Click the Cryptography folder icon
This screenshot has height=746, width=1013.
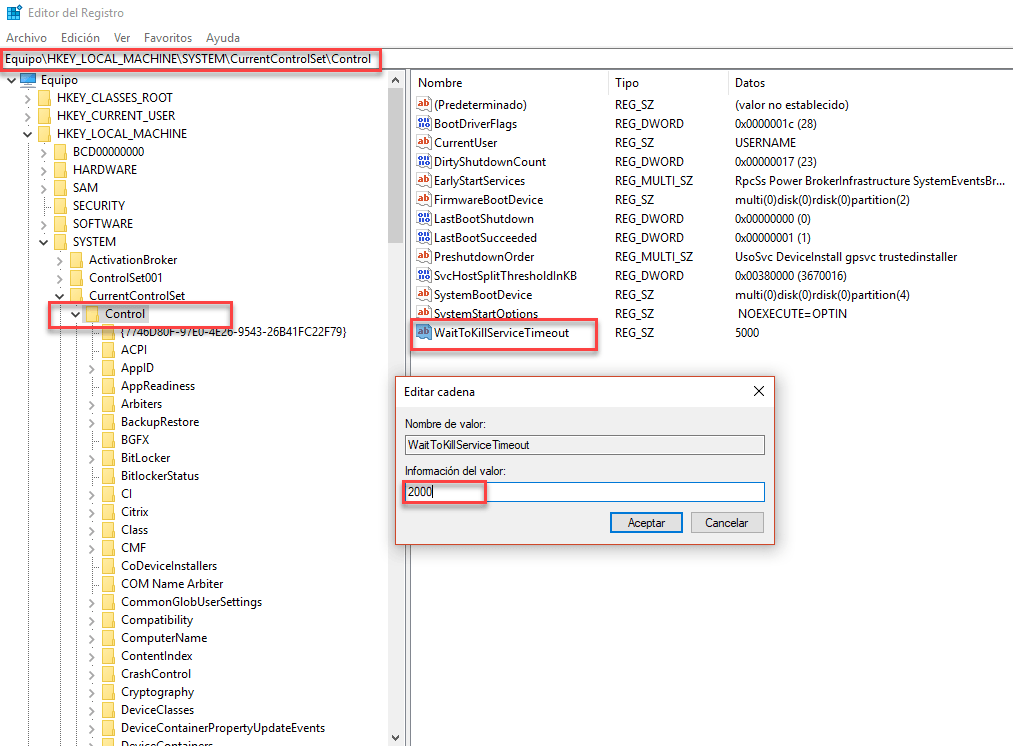point(108,692)
